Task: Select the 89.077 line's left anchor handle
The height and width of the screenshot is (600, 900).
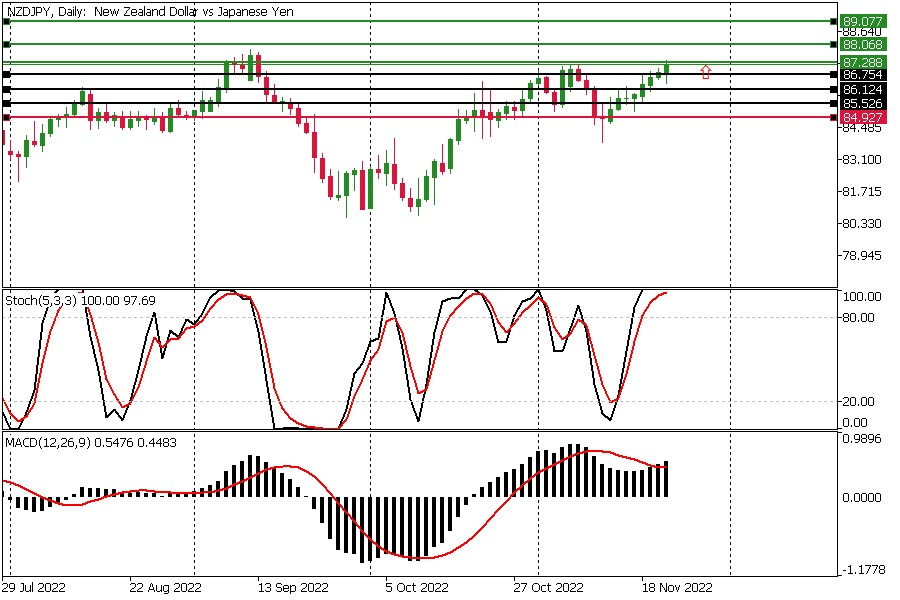Action: pyautogui.click(x=6, y=22)
